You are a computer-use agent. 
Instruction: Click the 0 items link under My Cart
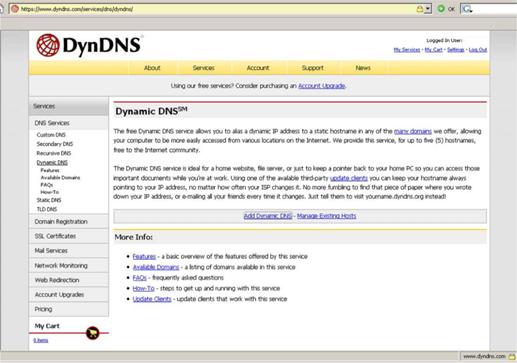[x=41, y=340]
